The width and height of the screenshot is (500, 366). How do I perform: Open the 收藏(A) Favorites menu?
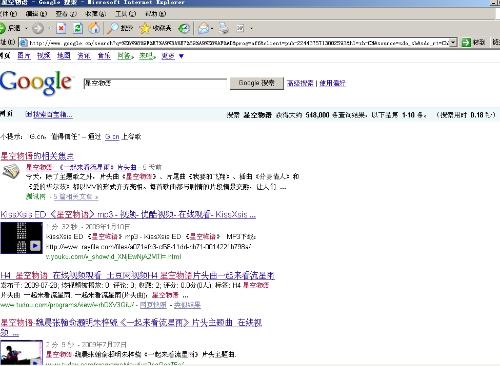pyautogui.click(x=96, y=14)
